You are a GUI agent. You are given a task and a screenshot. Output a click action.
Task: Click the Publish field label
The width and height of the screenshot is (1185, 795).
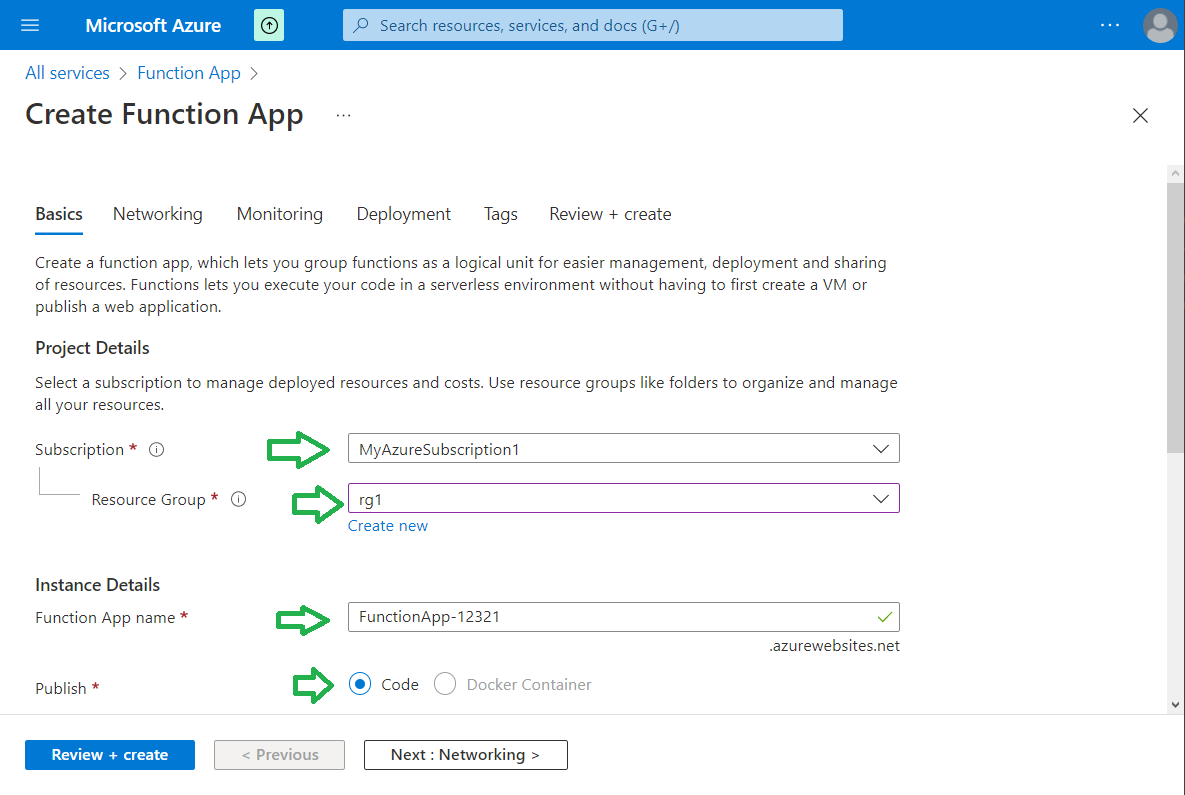click(x=60, y=688)
